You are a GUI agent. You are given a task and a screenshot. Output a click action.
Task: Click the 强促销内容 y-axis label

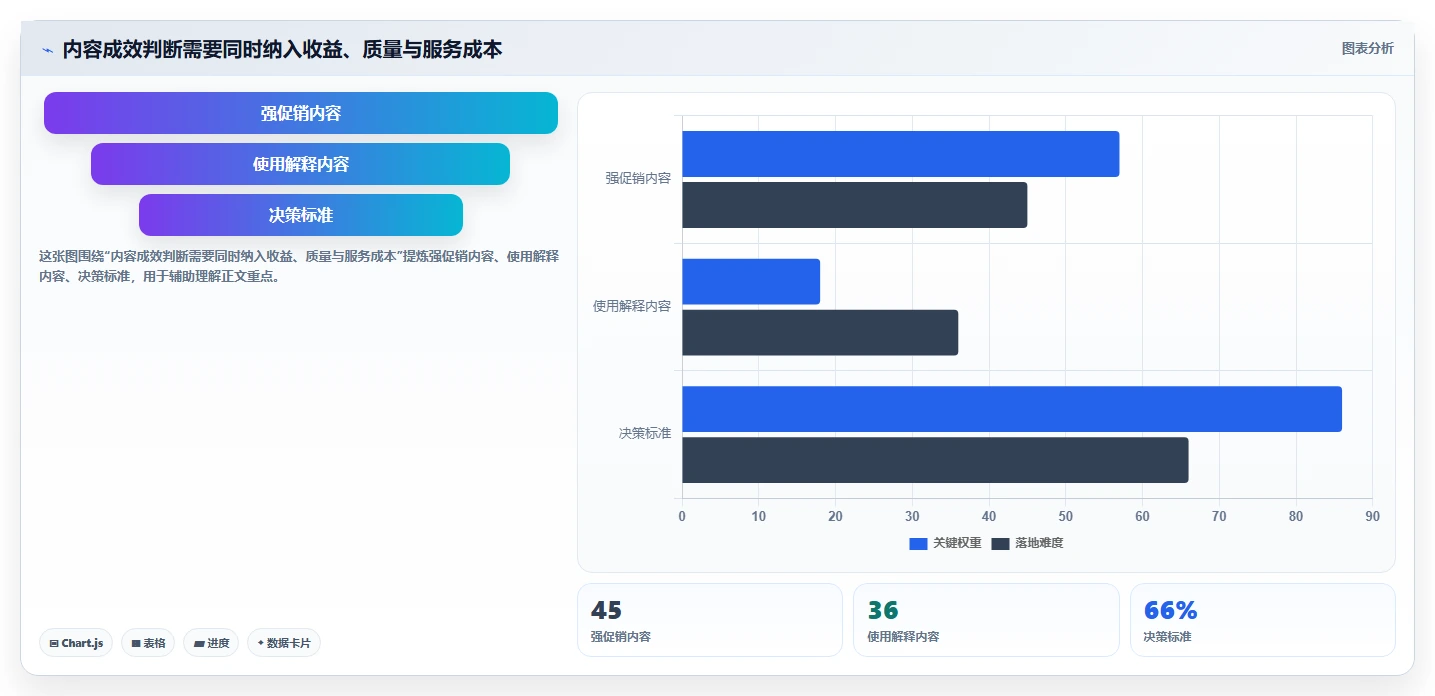pyautogui.click(x=638, y=178)
